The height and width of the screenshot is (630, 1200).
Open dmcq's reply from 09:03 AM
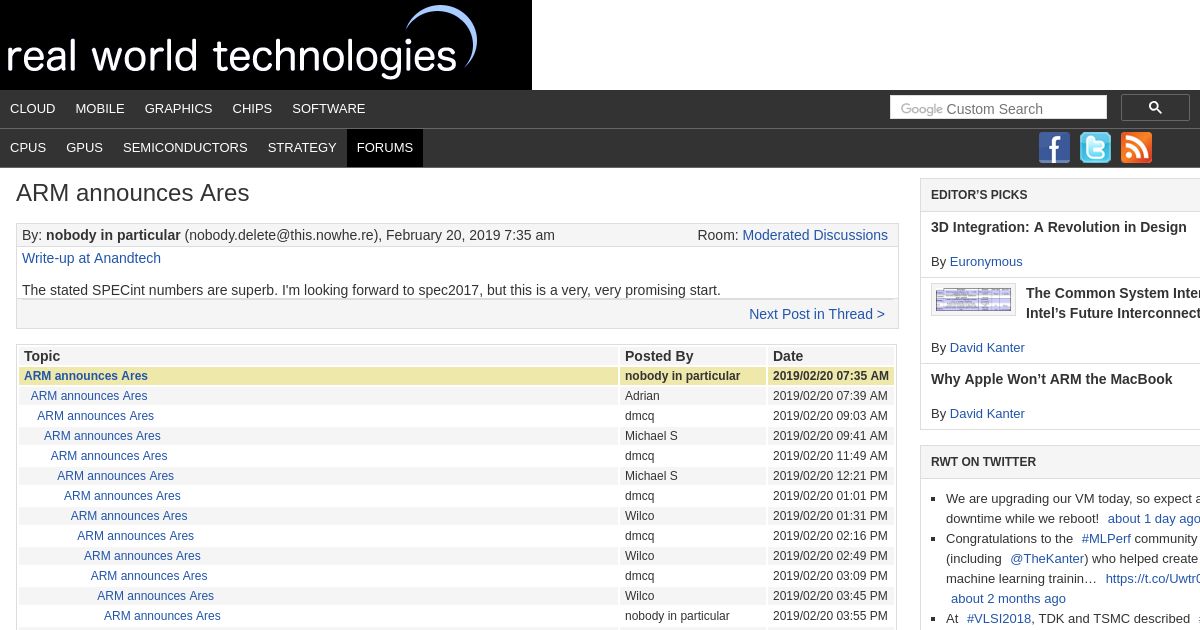[95, 416]
